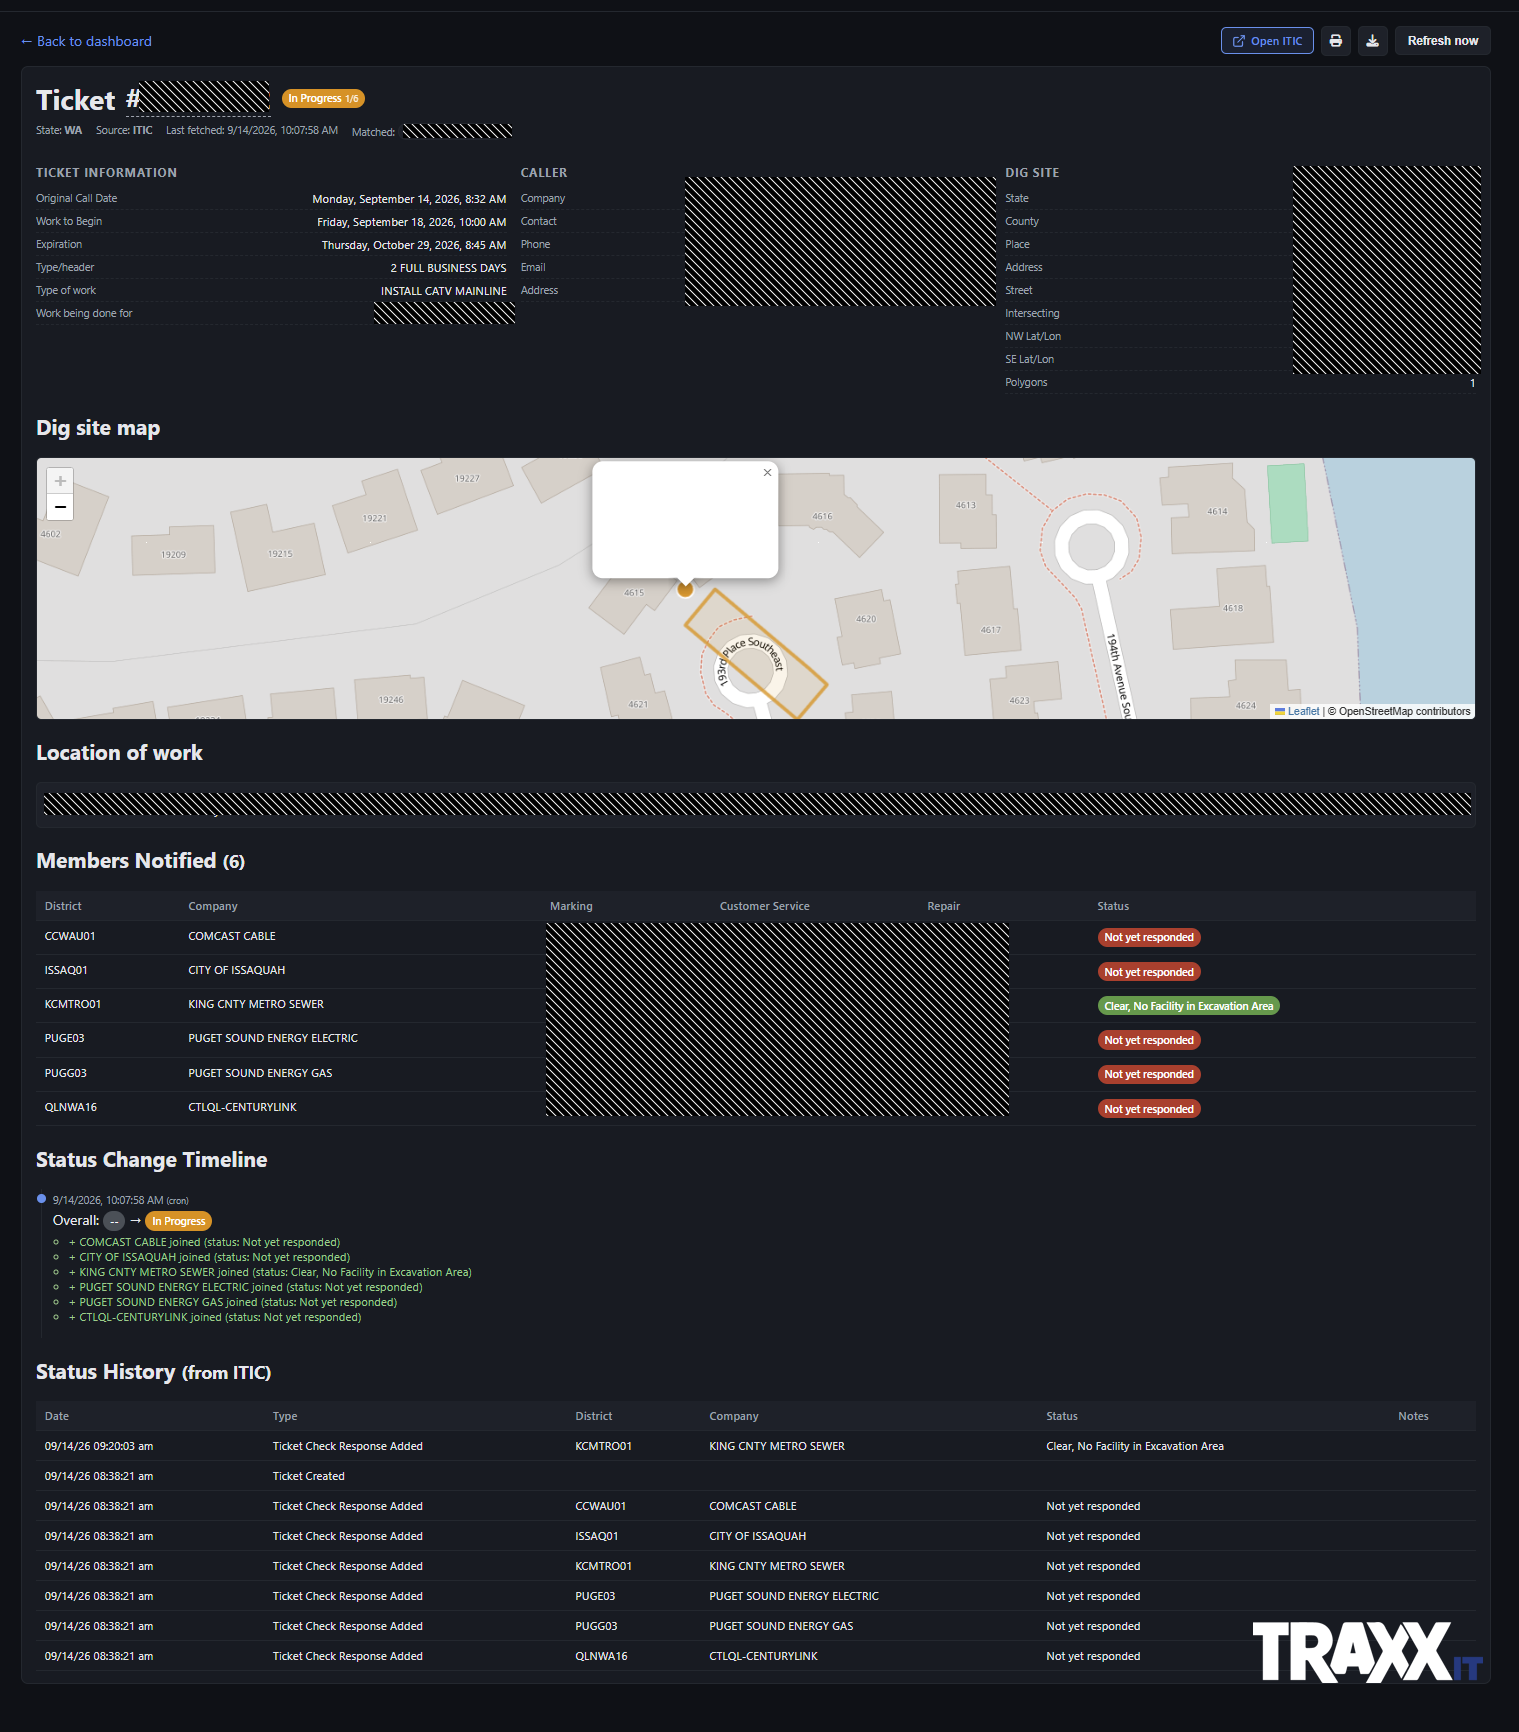Image resolution: width=1519 pixels, height=1732 pixels.
Task: Click the Ticket Created history row
Action: pyautogui.click(x=756, y=1476)
